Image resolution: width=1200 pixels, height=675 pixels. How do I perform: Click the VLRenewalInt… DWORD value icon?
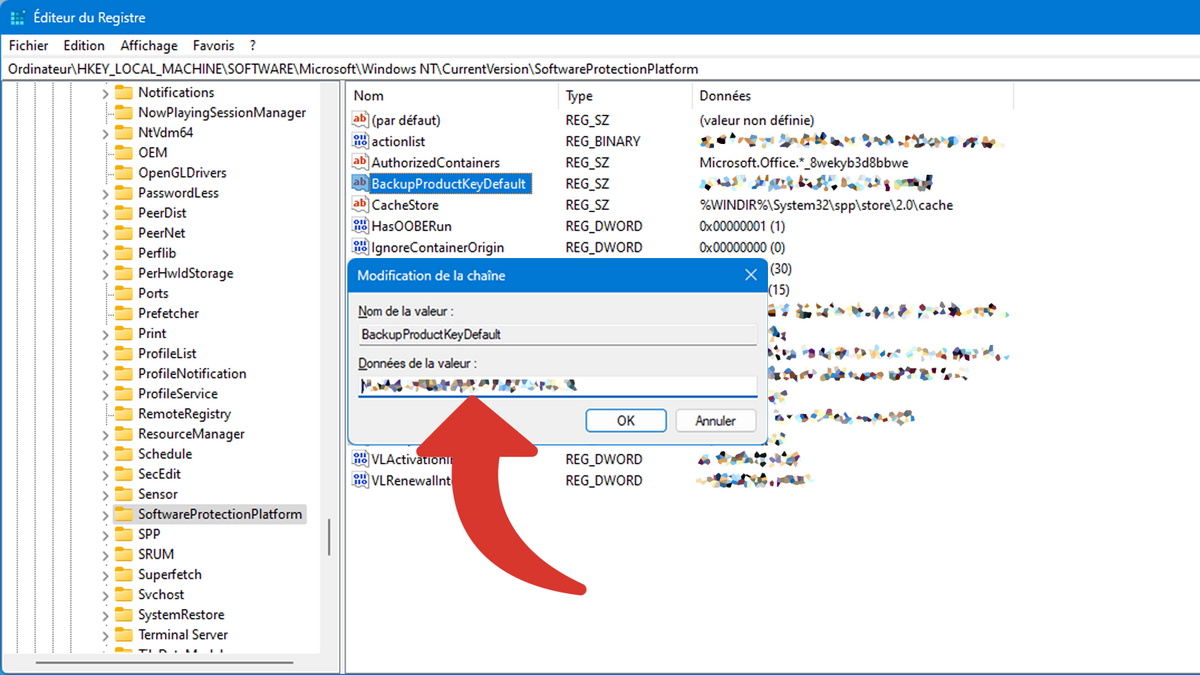pos(360,480)
